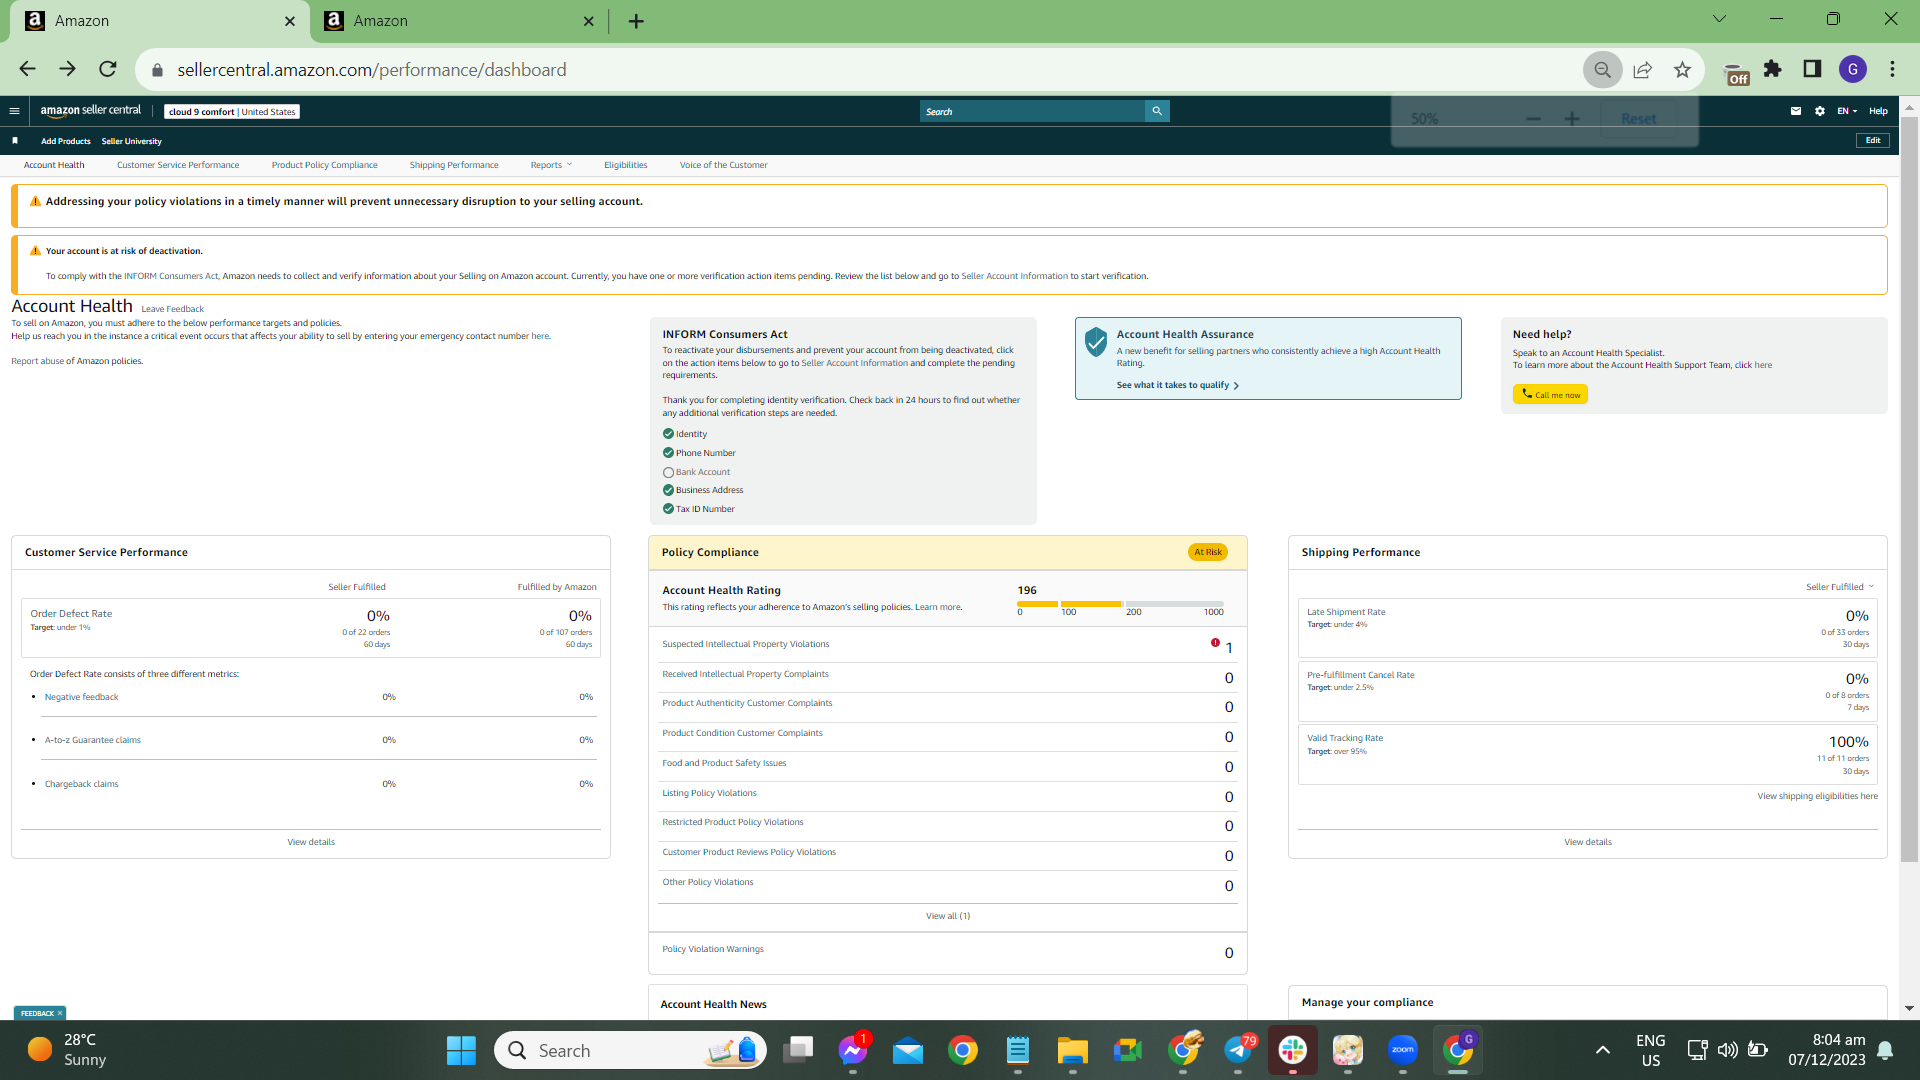Image resolution: width=1920 pixels, height=1080 pixels.
Task: Dismiss the FEEDBACK tab with its x
Action: pos(60,1013)
